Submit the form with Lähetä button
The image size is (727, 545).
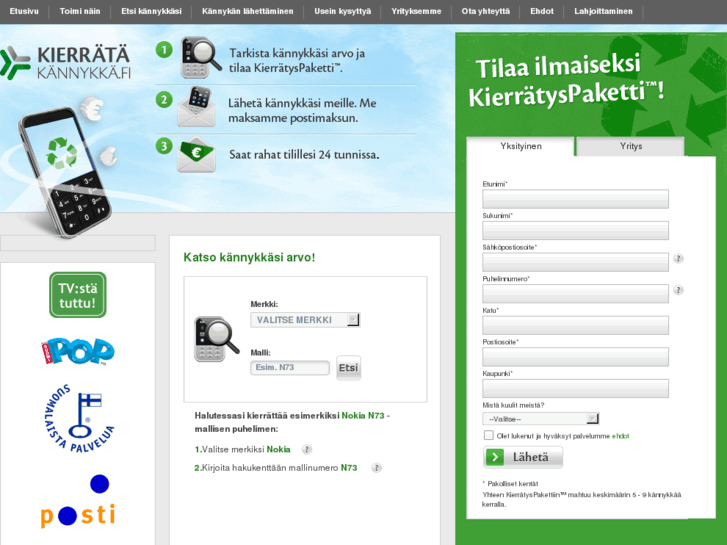pyautogui.click(x=523, y=457)
